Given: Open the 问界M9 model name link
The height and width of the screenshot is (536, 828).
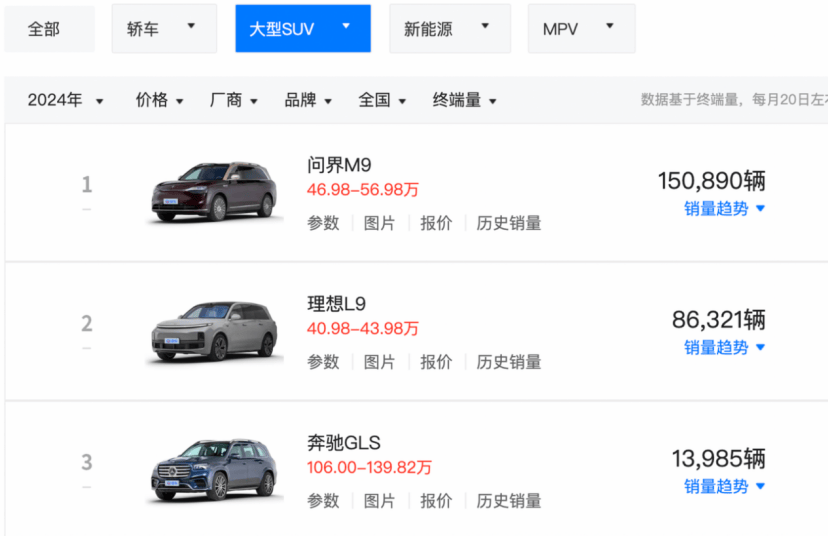Looking at the screenshot, I should click(339, 165).
